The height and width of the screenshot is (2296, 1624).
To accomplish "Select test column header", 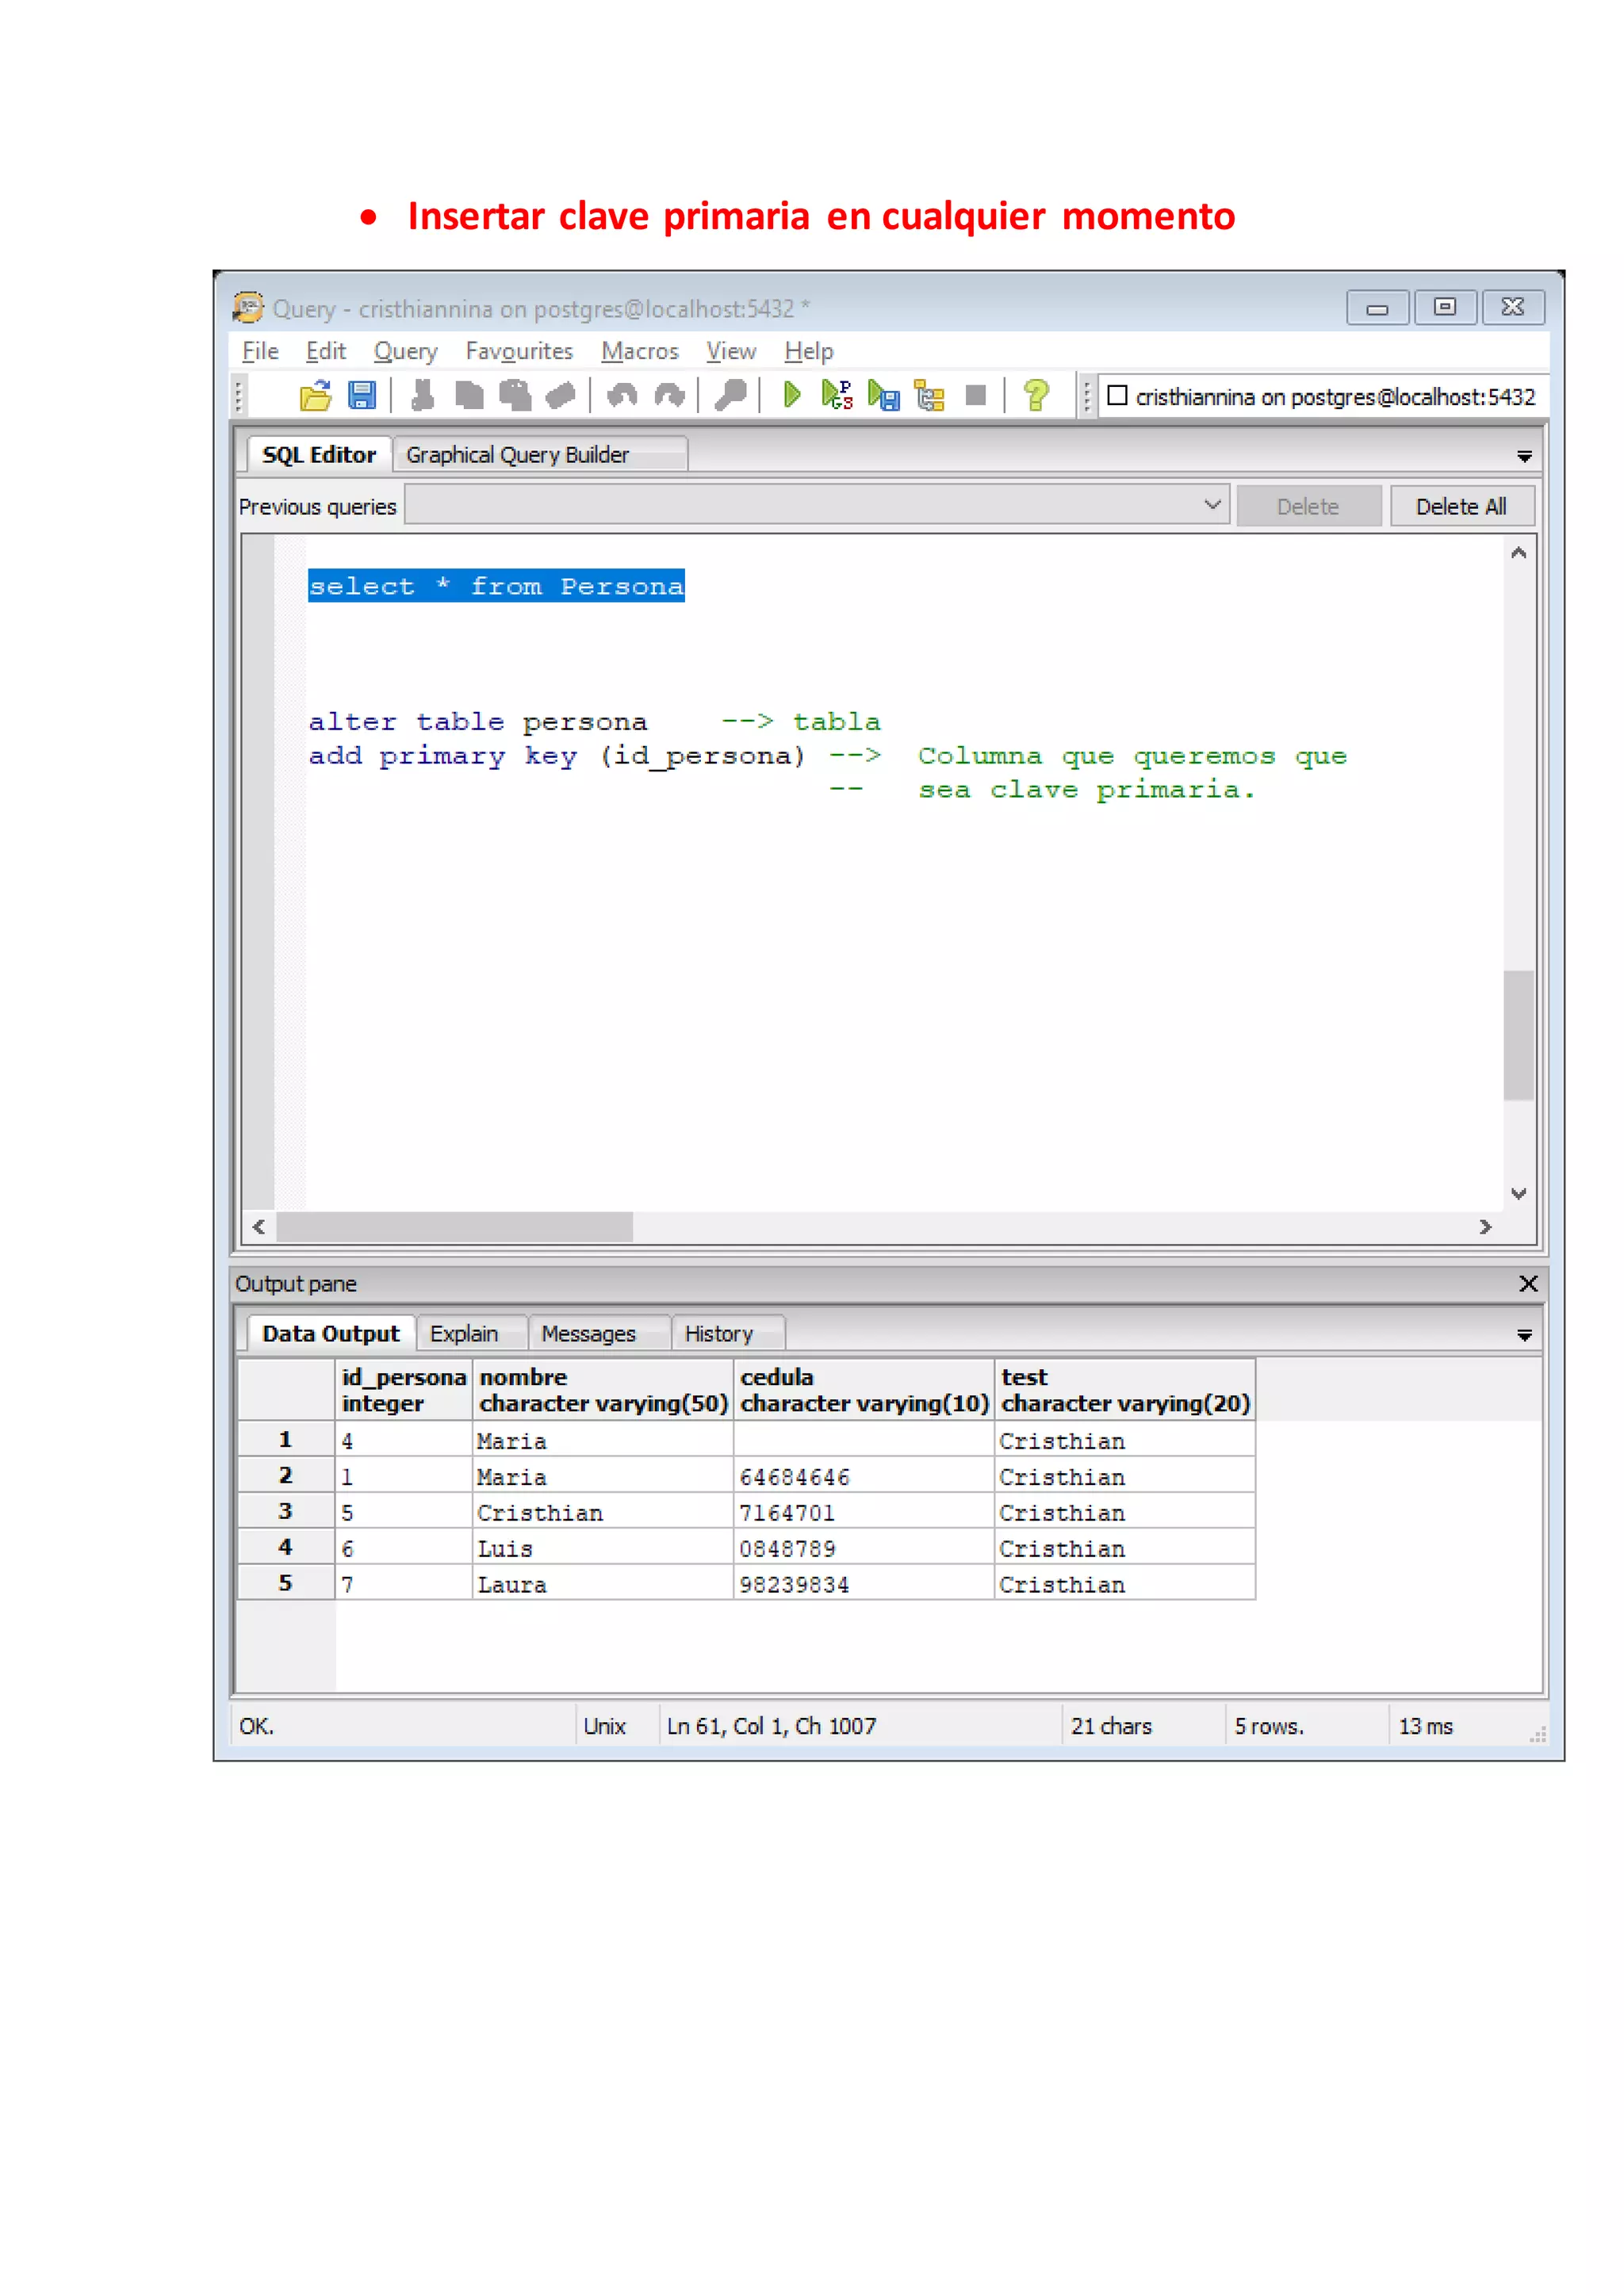I will coord(1125,1389).
